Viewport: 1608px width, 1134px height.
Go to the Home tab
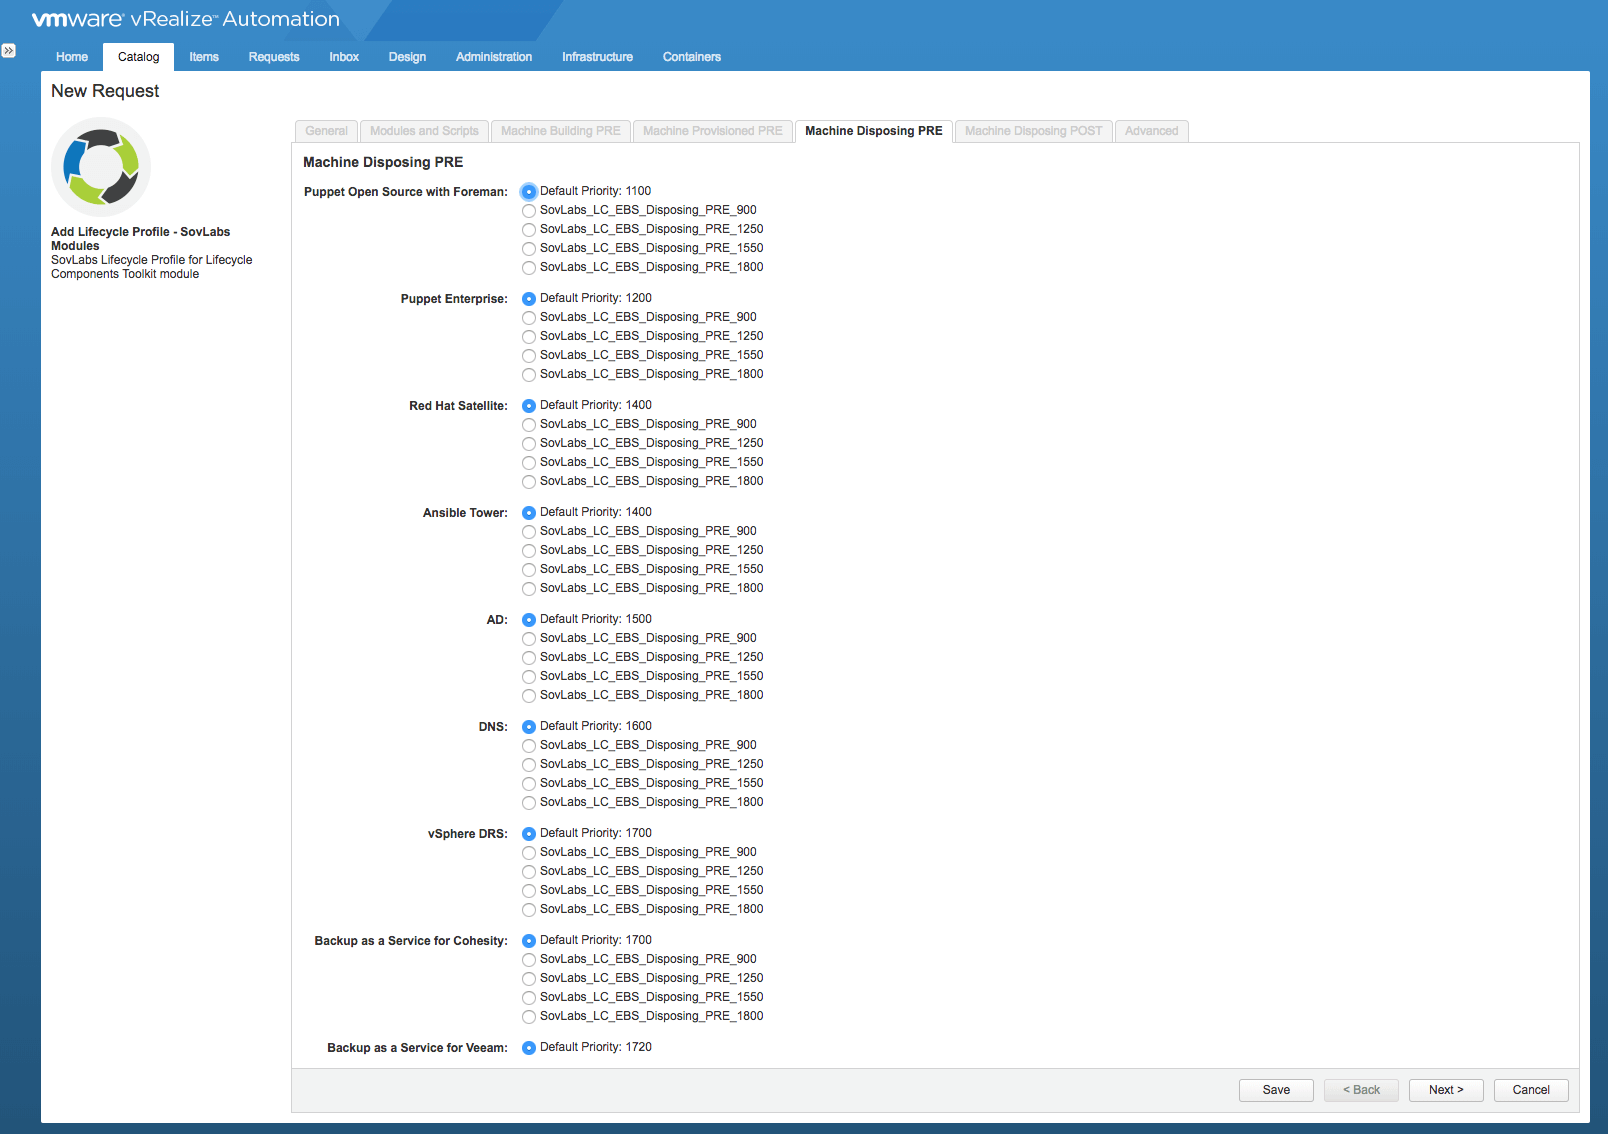point(72,57)
